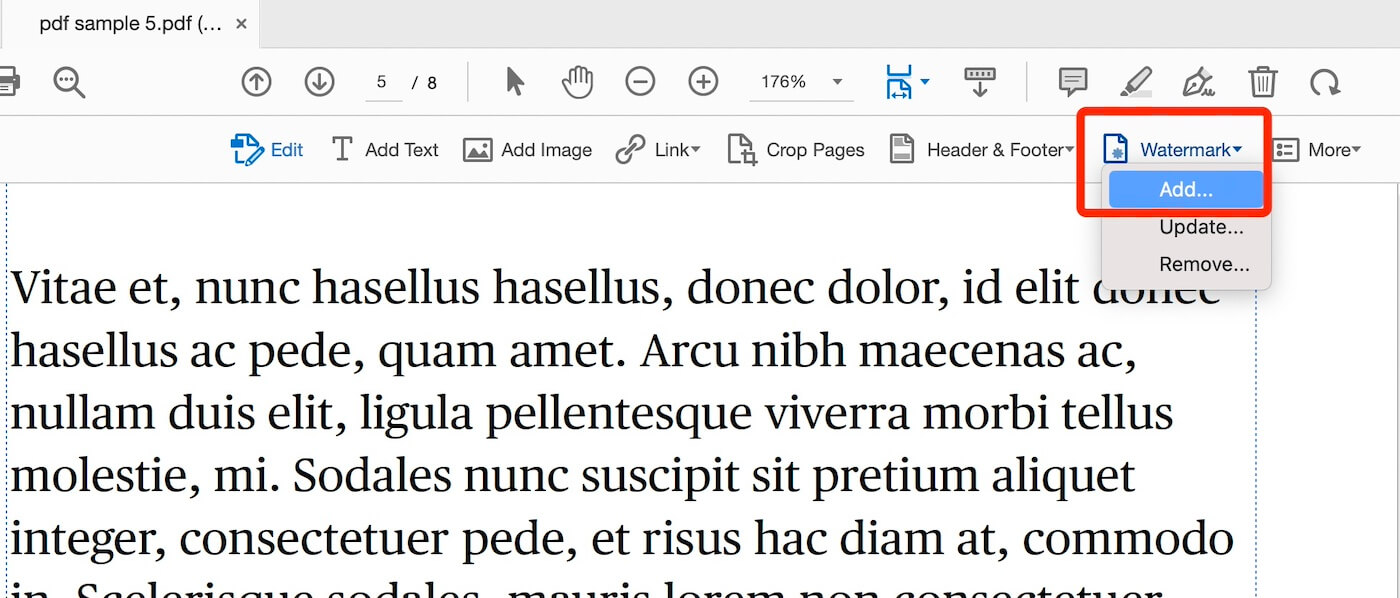The height and width of the screenshot is (598, 1400).
Task: Delete the page with trash icon
Action: coord(1263,82)
